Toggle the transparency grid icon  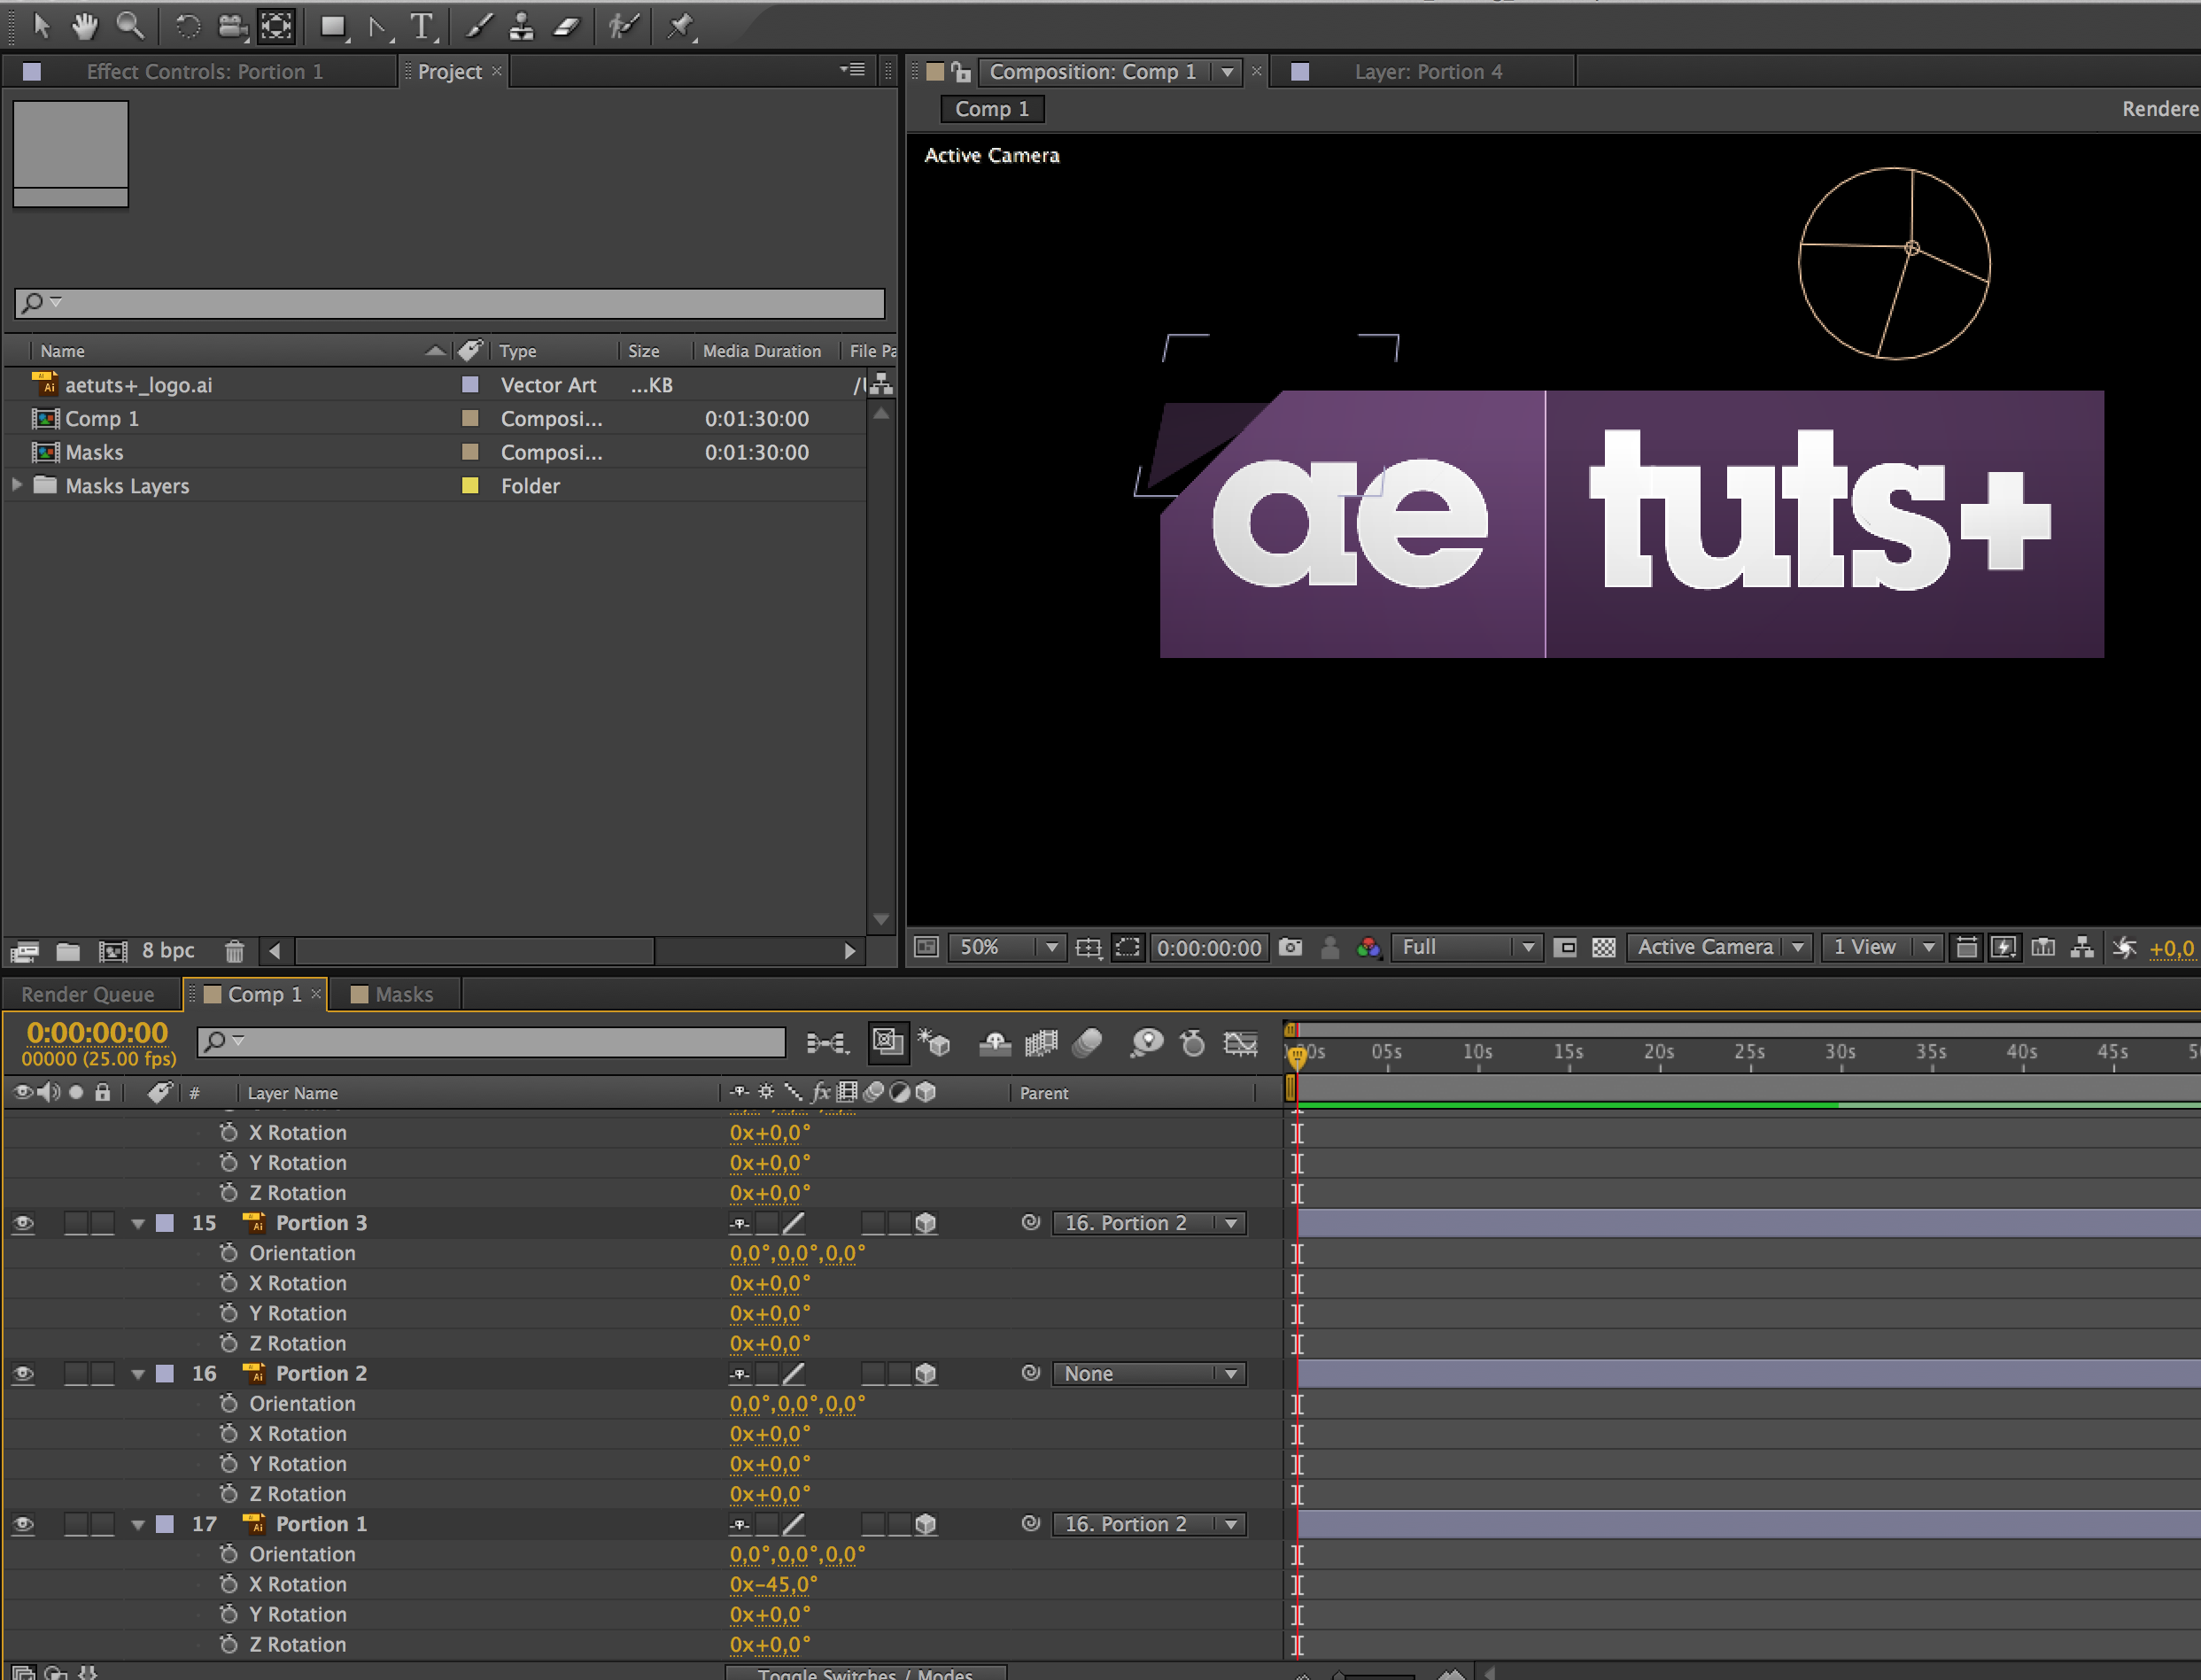tap(1603, 947)
